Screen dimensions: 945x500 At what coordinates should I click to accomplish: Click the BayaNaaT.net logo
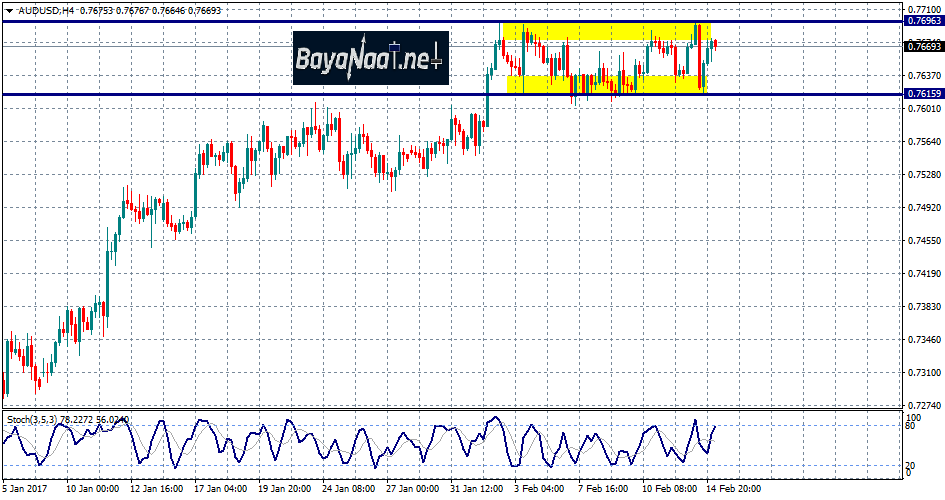click(370, 57)
